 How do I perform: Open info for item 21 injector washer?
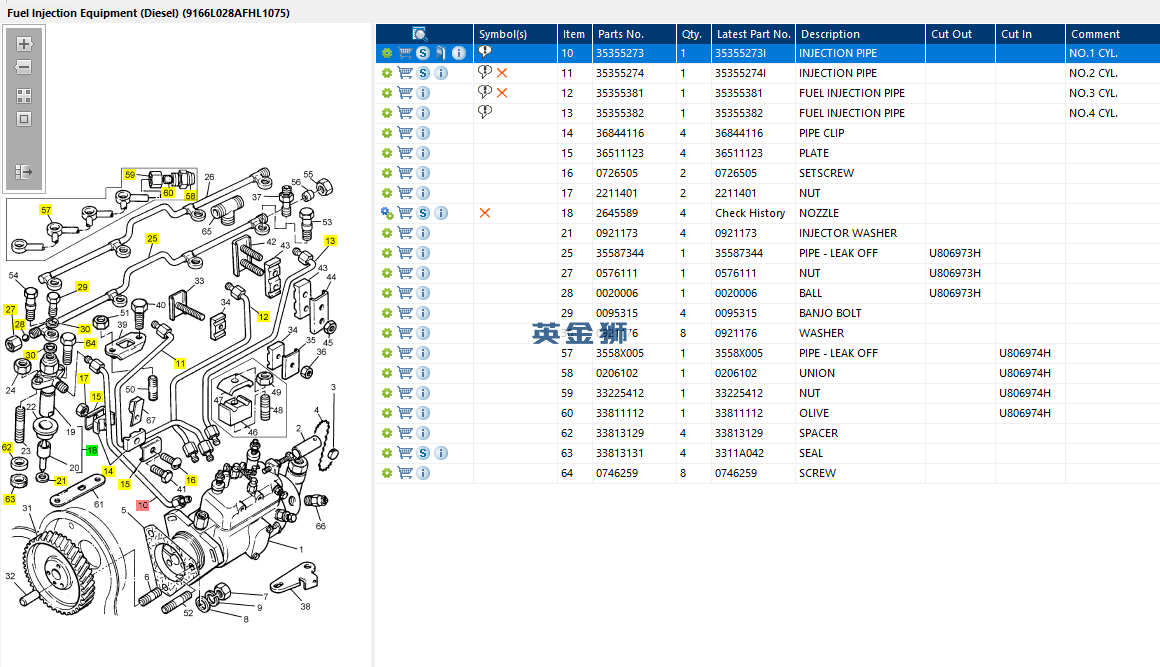423,233
